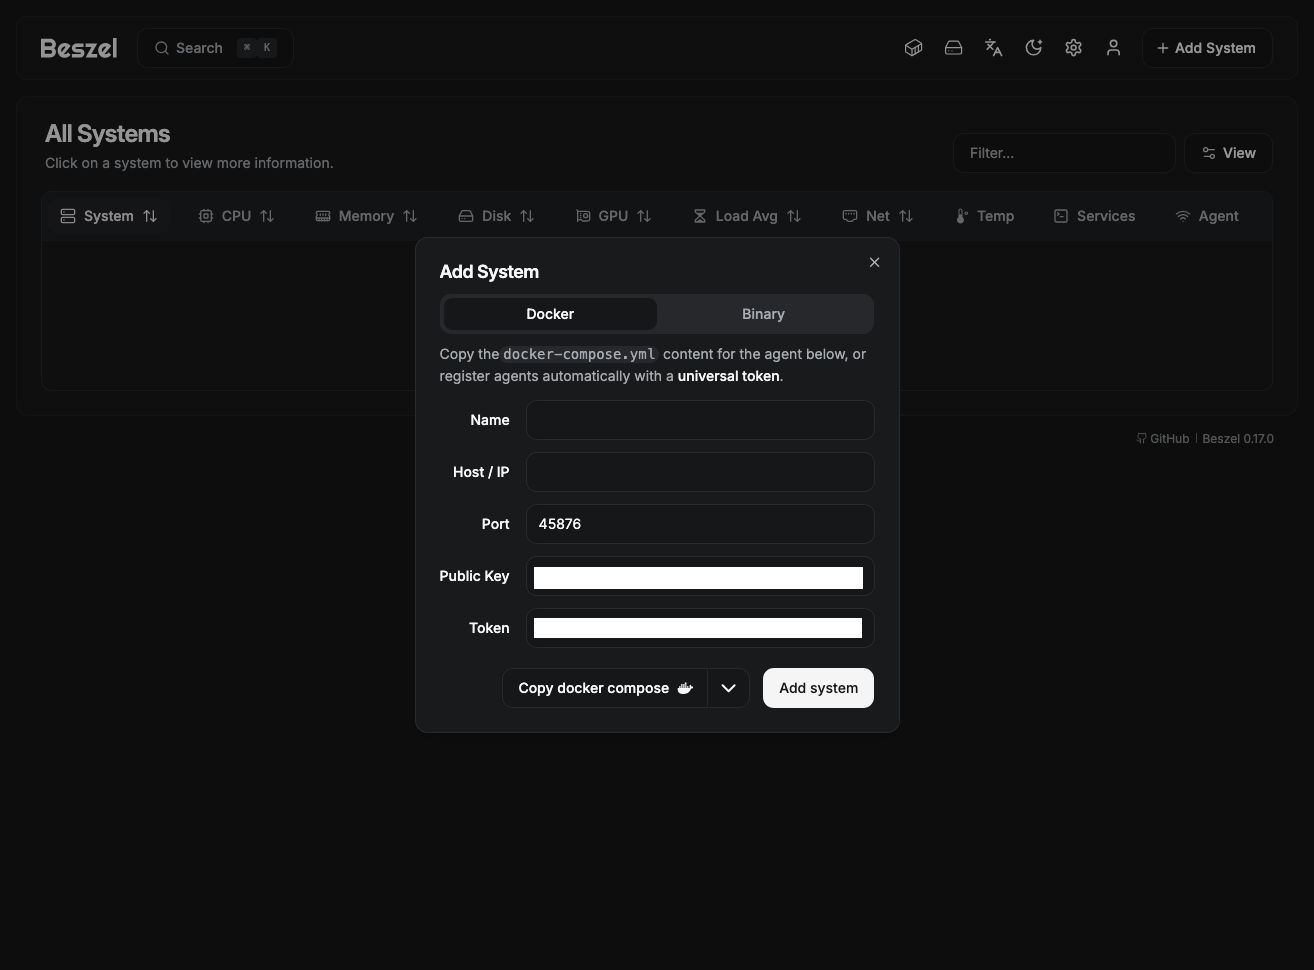1314x970 pixels.
Task: Open the S.M.A.R.T. disk drive icon
Action: click(x=953, y=48)
